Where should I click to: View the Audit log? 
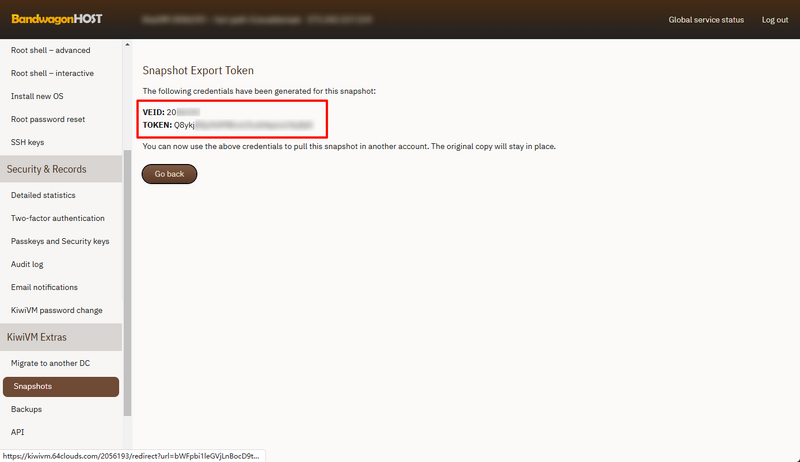27,264
